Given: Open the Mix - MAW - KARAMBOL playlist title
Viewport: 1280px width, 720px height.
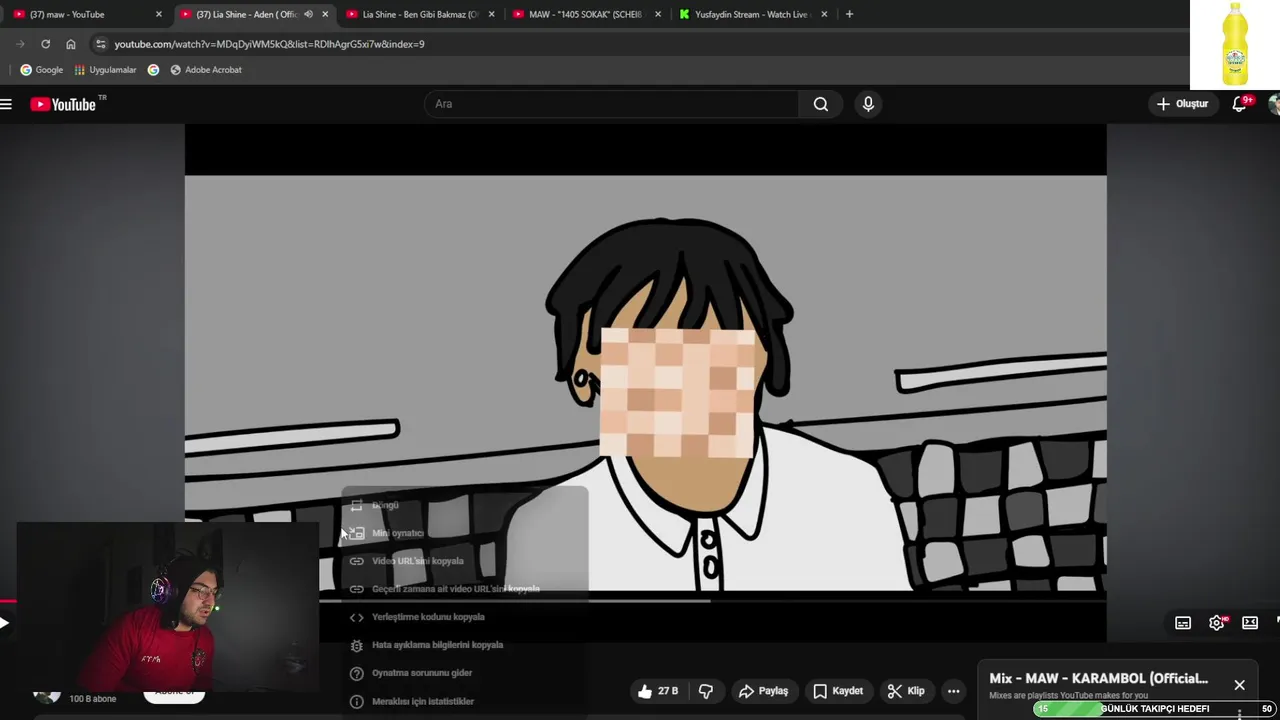Looking at the screenshot, I should [x=1098, y=678].
